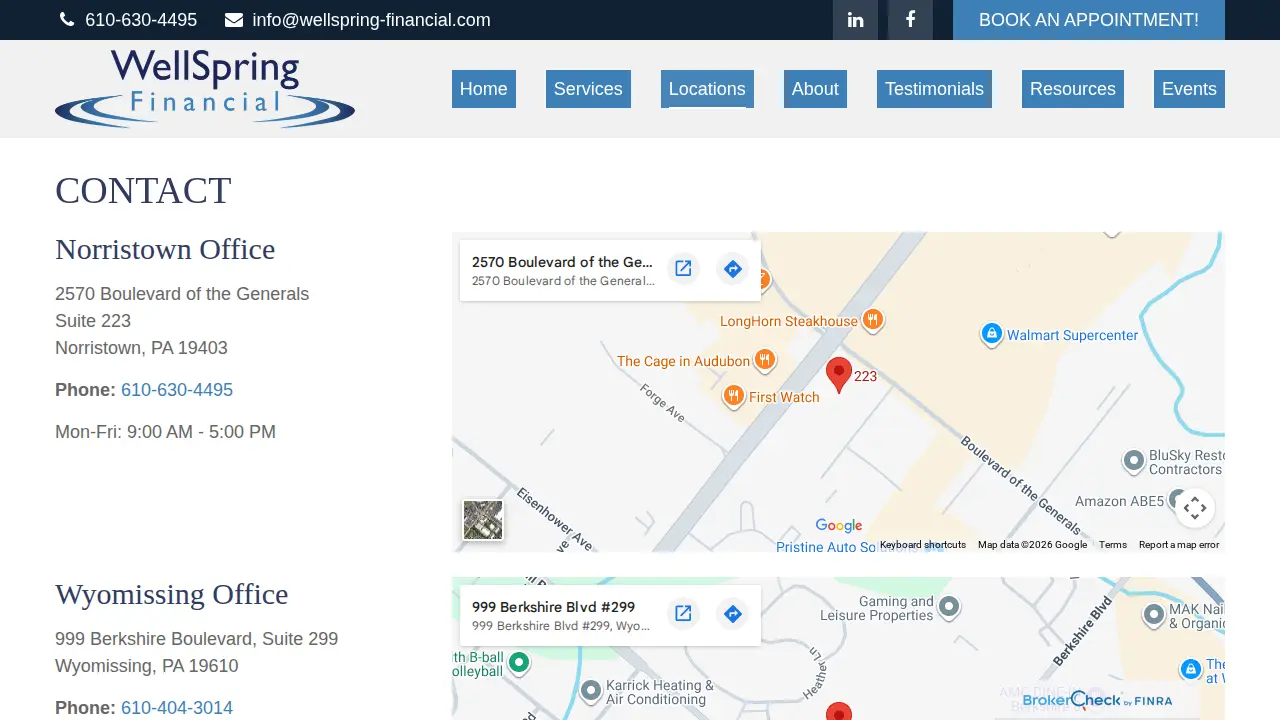Select the Walmart Supercenter map marker

click(x=991, y=334)
